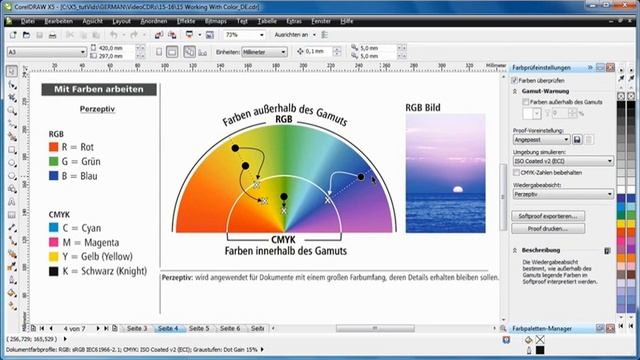Select the Polygon tool
Screen dimensions: 640x360
coord(12,176)
